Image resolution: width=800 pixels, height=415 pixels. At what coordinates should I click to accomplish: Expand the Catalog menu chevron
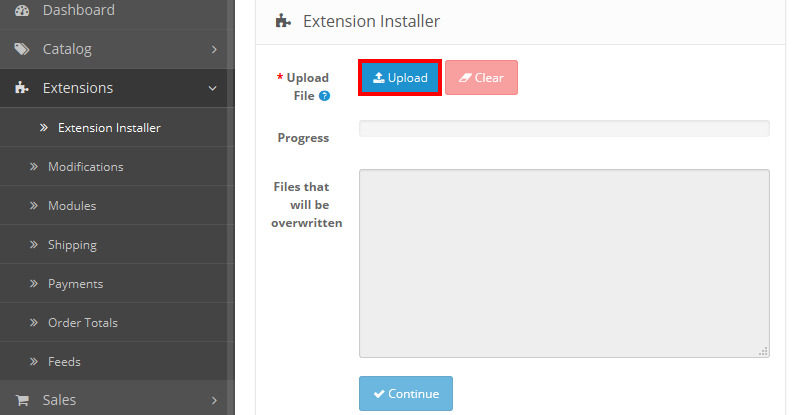click(214, 49)
